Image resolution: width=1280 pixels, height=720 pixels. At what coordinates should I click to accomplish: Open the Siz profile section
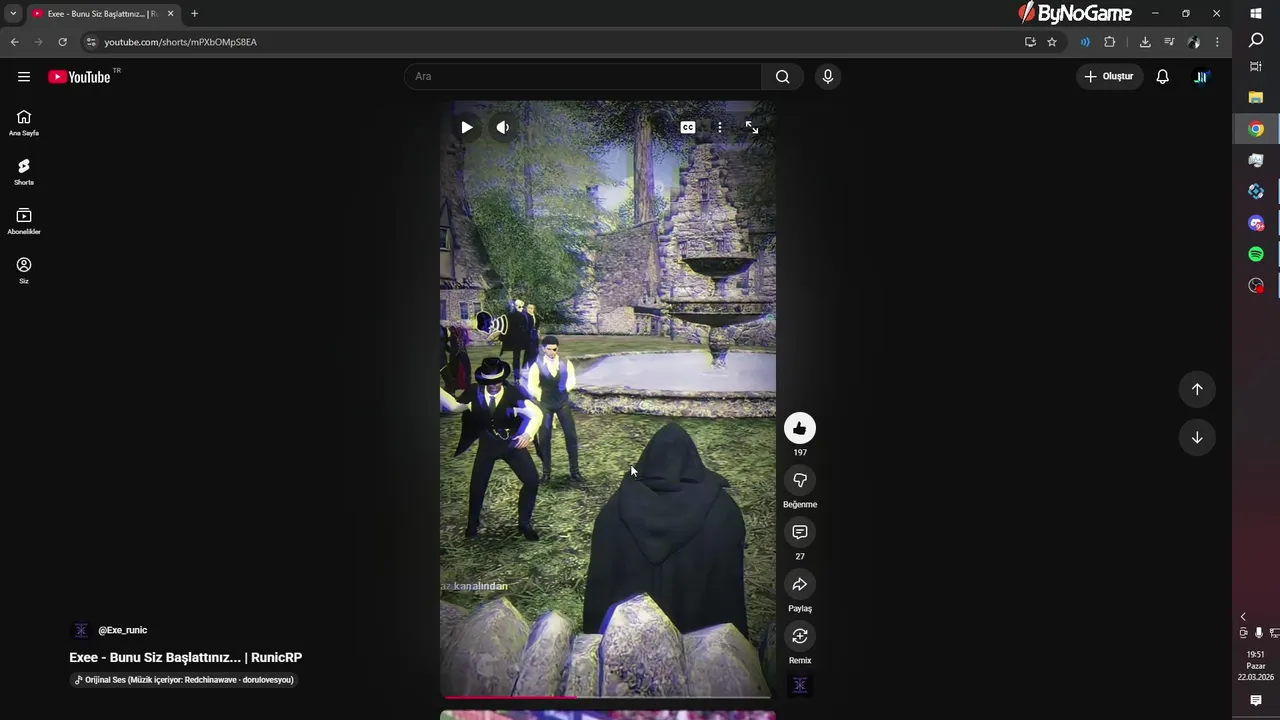click(24, 270)
